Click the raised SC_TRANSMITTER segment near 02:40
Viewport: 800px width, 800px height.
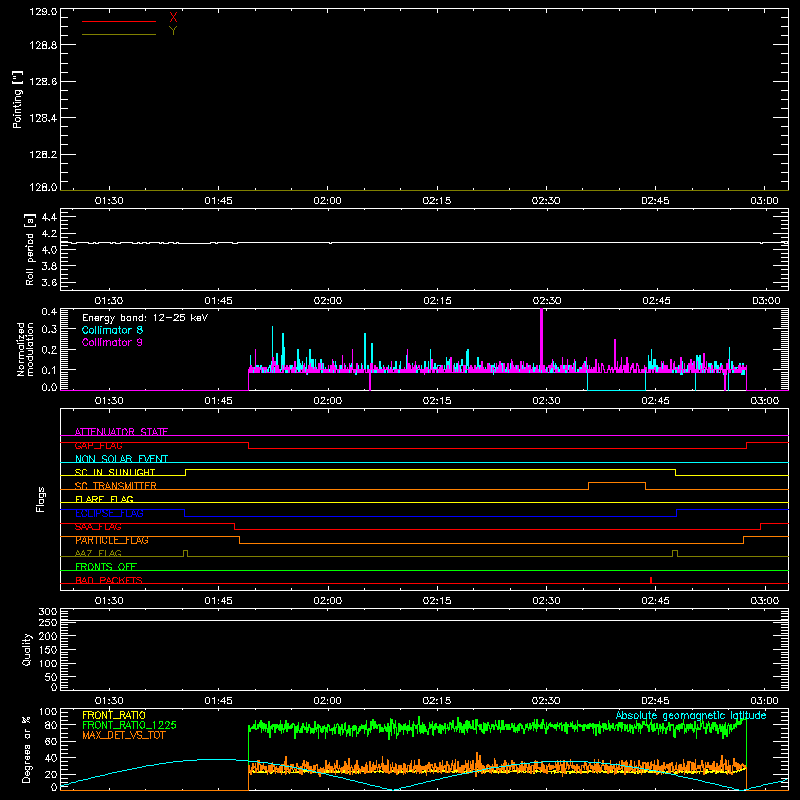coord(617,483)
